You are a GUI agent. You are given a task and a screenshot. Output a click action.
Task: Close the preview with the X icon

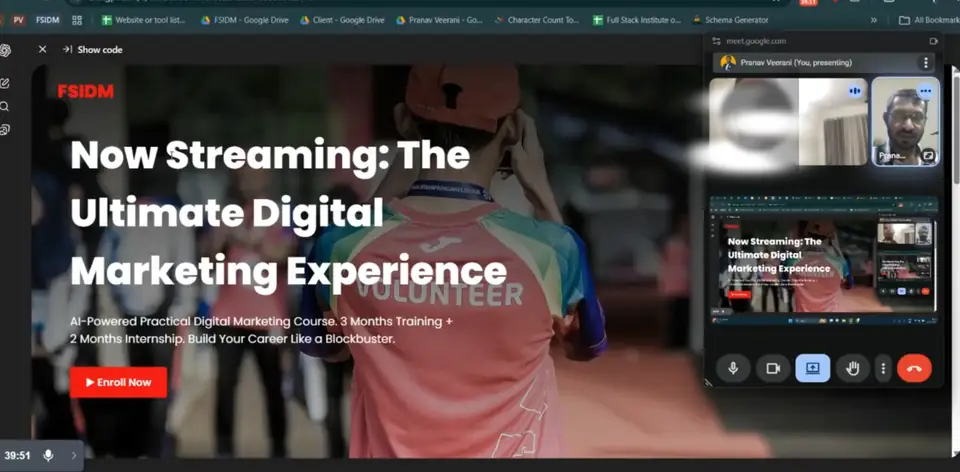42,50
